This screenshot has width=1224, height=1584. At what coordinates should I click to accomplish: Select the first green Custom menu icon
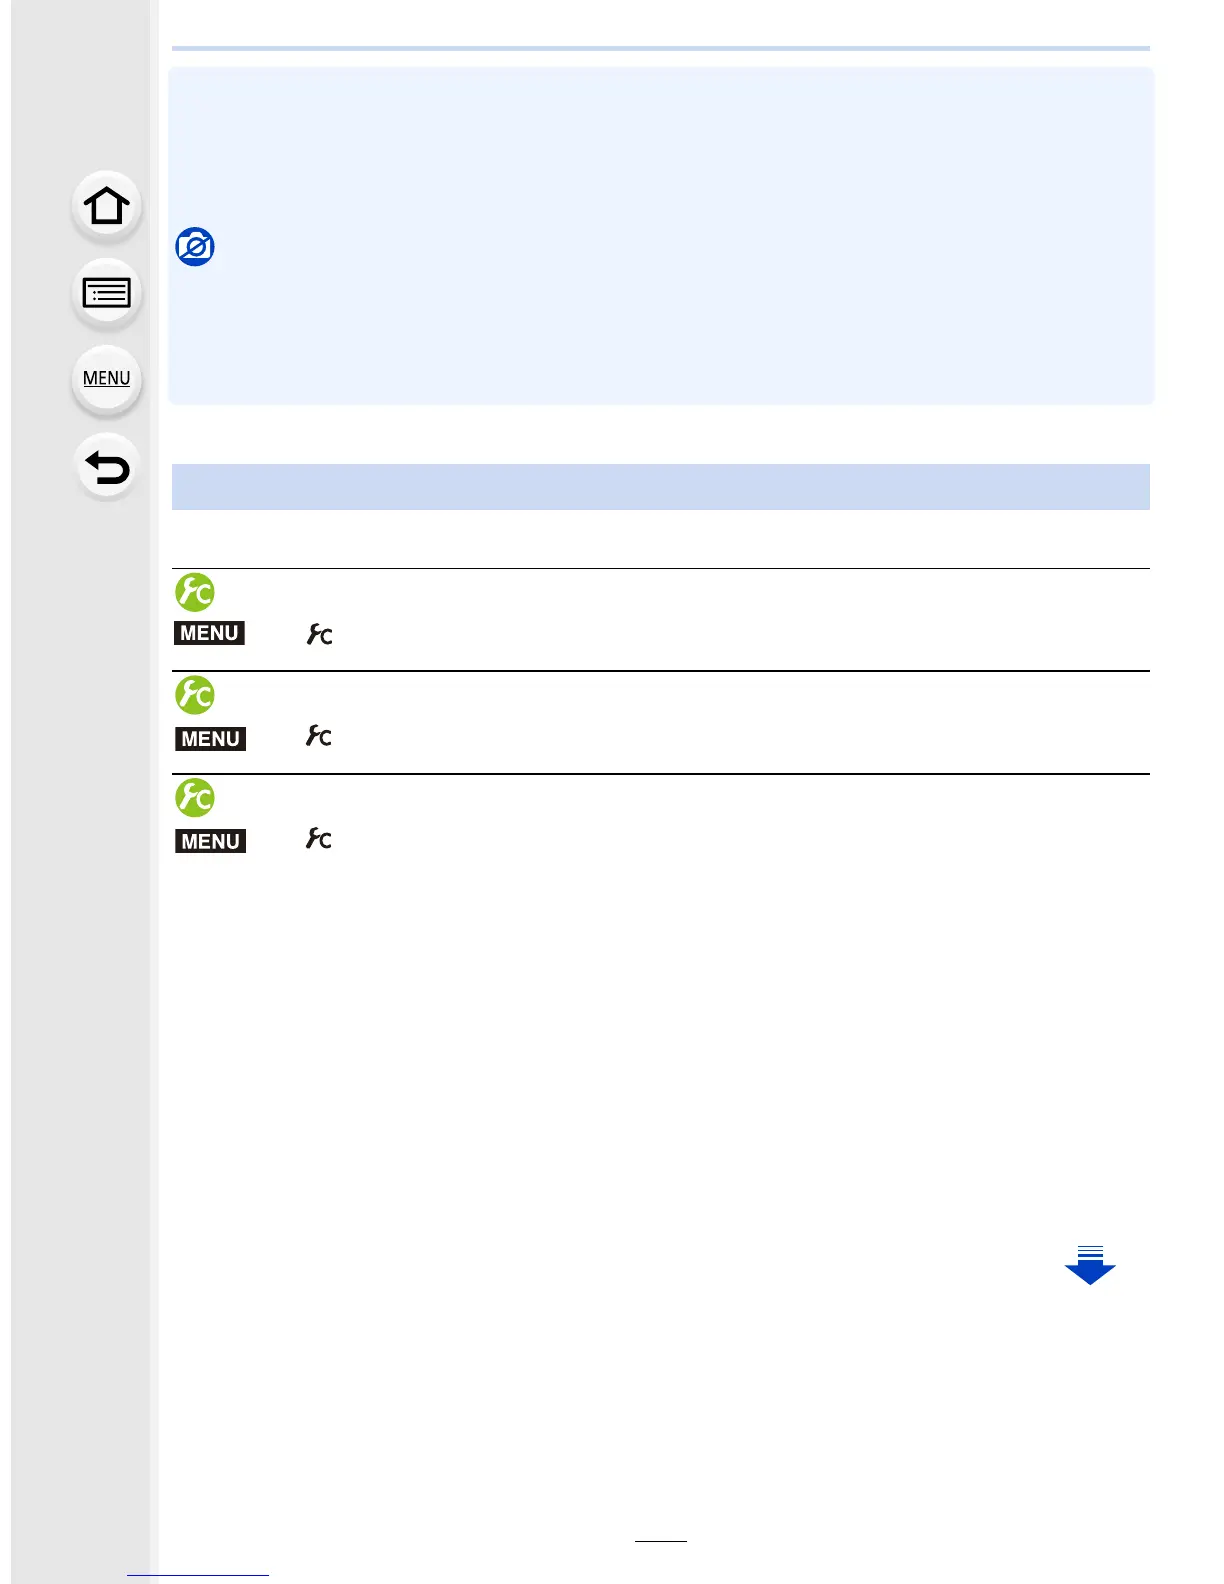point(195,592)
